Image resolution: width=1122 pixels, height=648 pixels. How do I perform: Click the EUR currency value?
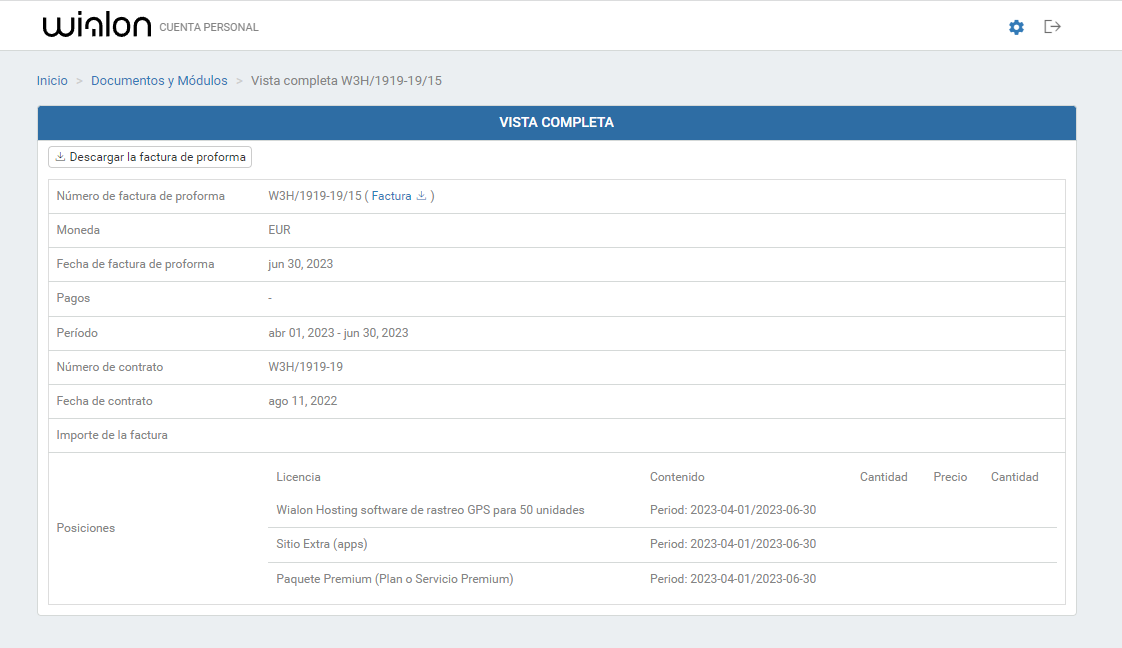click(x=279, y=230)
